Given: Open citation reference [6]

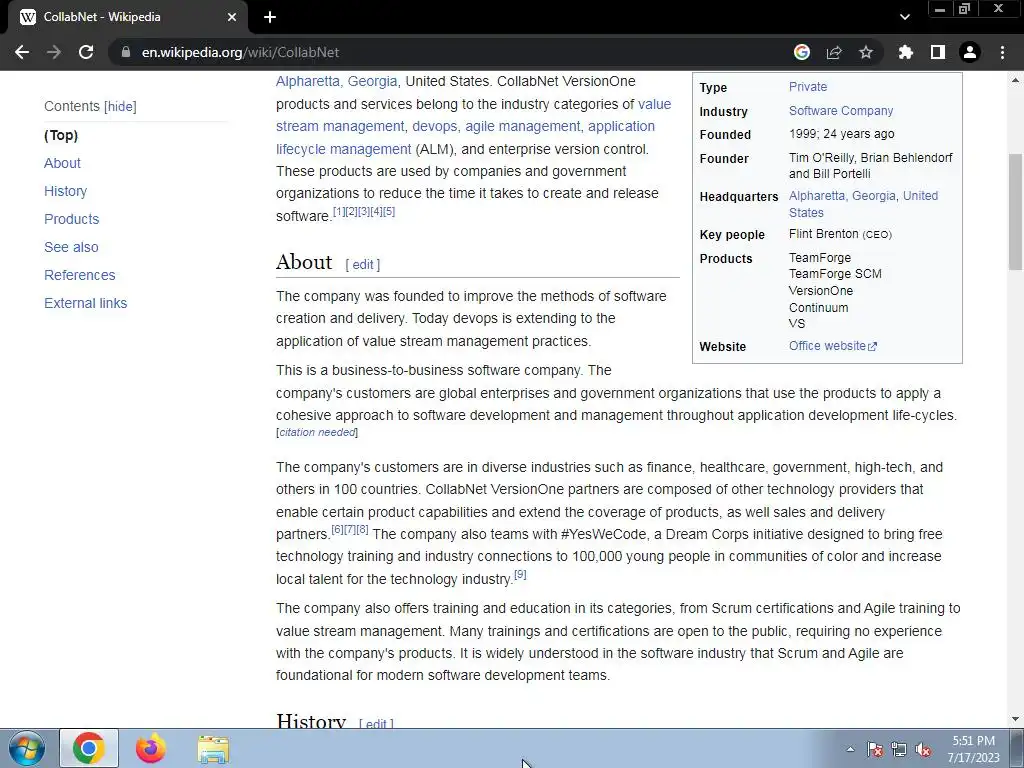Looking at the screenshot, I should point(337,530).
